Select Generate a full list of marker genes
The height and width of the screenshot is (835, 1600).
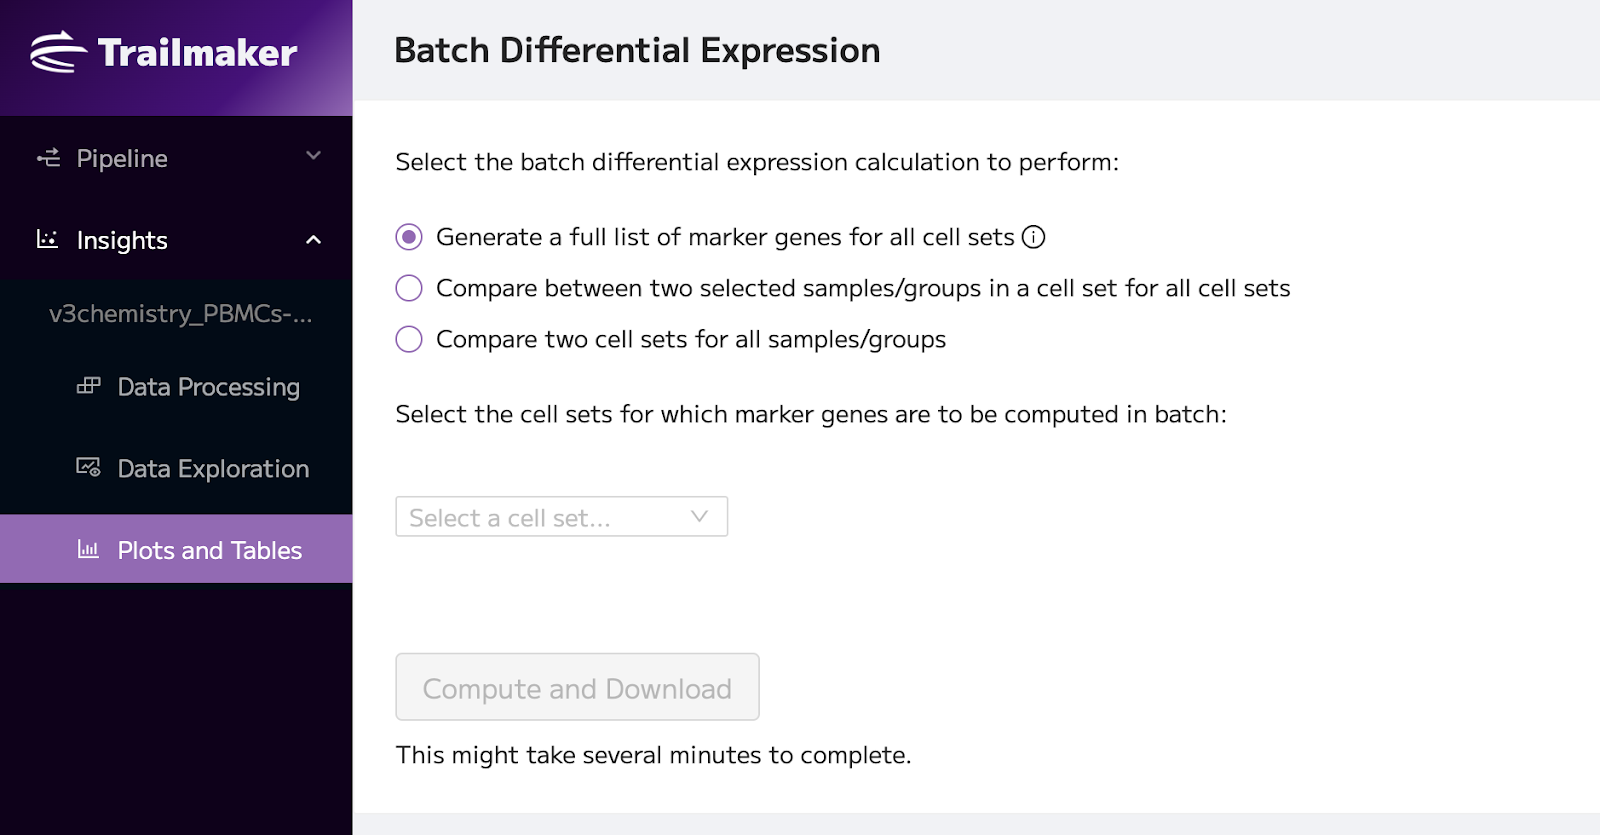tap(409, 237)
